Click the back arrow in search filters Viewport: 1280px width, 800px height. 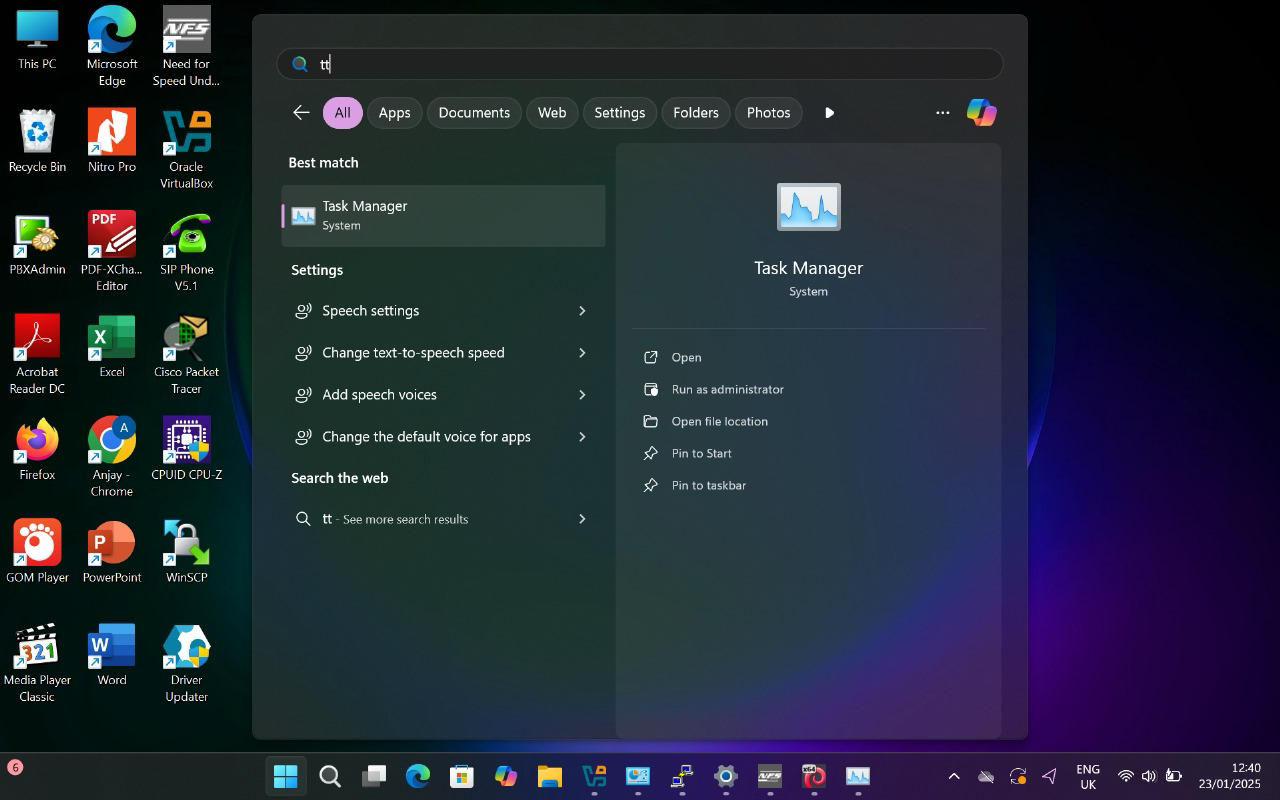coord(301,112)
